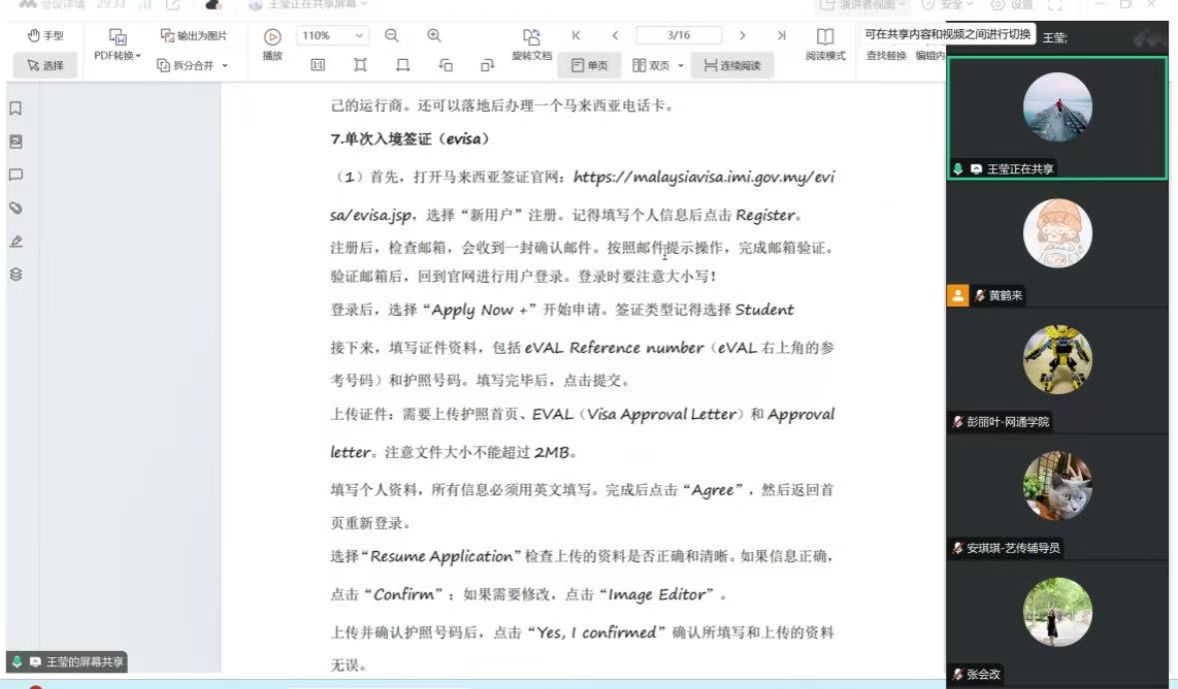This screenshot has height=689, width=1178.
Task: Click the 旋转文档 rotate document icon
Action: (531, 37)
